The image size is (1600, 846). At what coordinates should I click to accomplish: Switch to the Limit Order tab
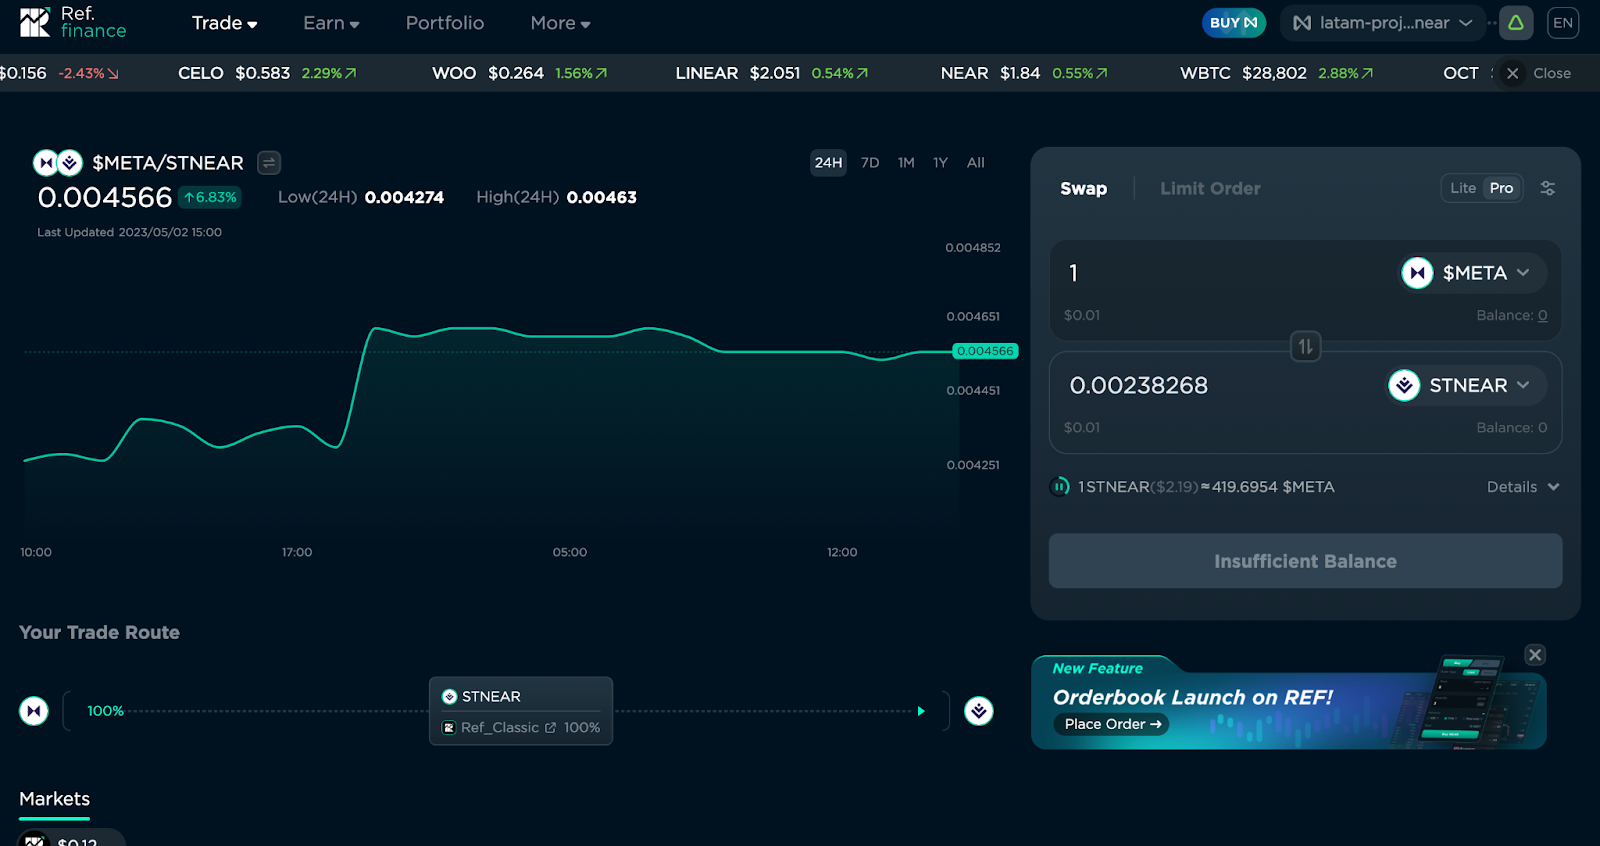(x=1210, y=188)
